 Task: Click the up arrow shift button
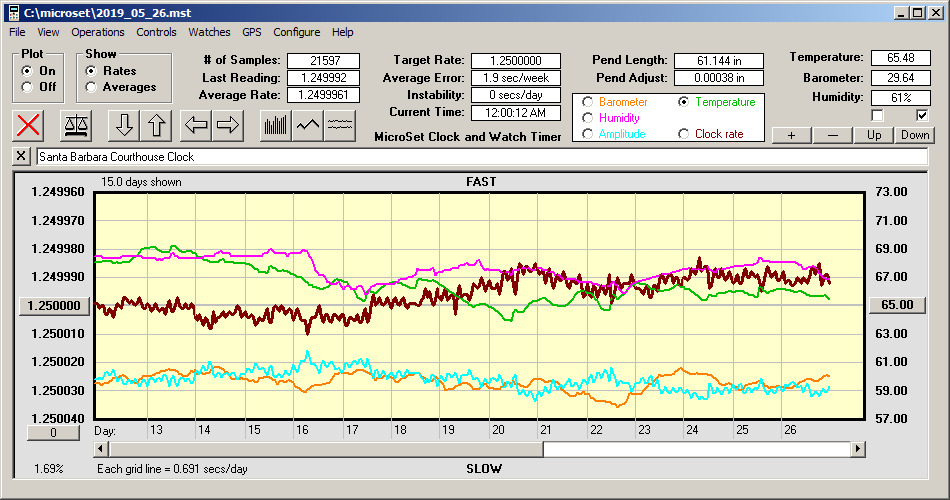pos(156,125)
